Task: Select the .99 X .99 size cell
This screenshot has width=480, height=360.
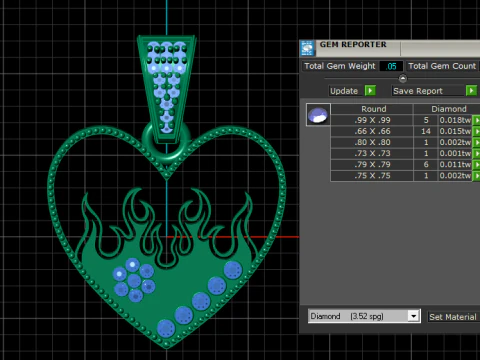Action: (372, 120)
